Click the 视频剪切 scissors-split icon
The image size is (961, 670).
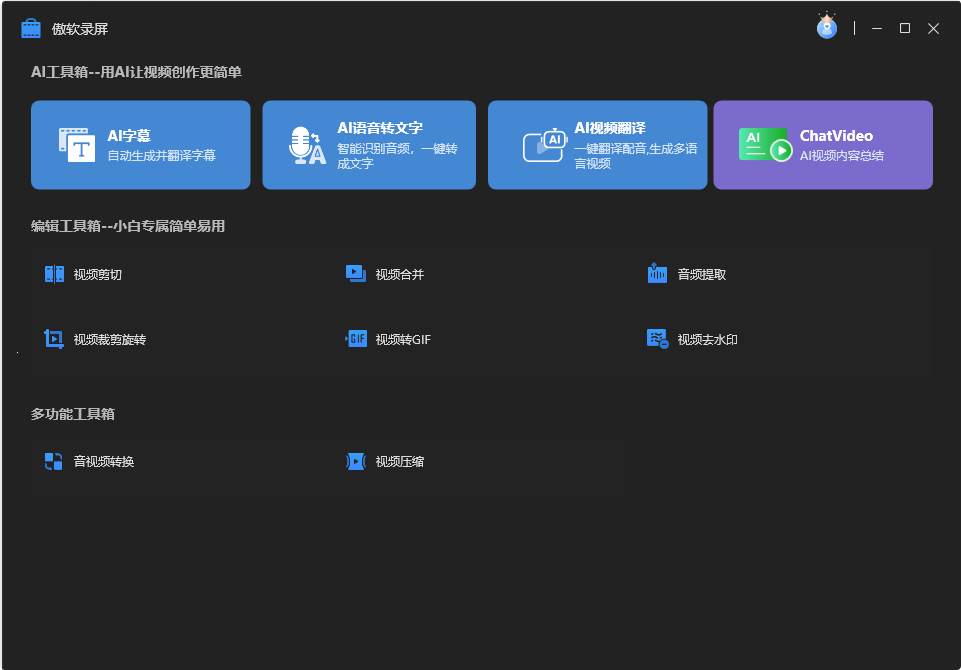point(54,274)
